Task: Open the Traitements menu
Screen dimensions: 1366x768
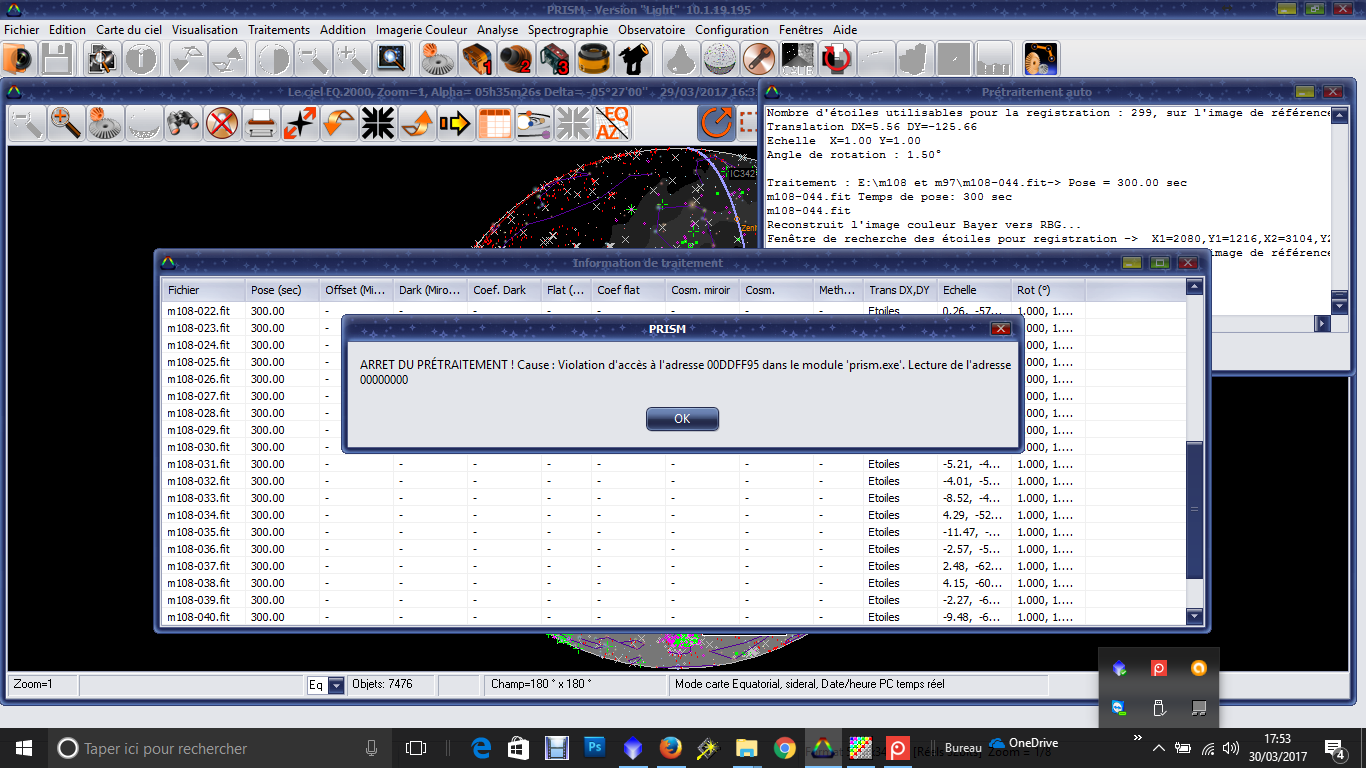Action: pyautogui.click(x=279, y=30)
